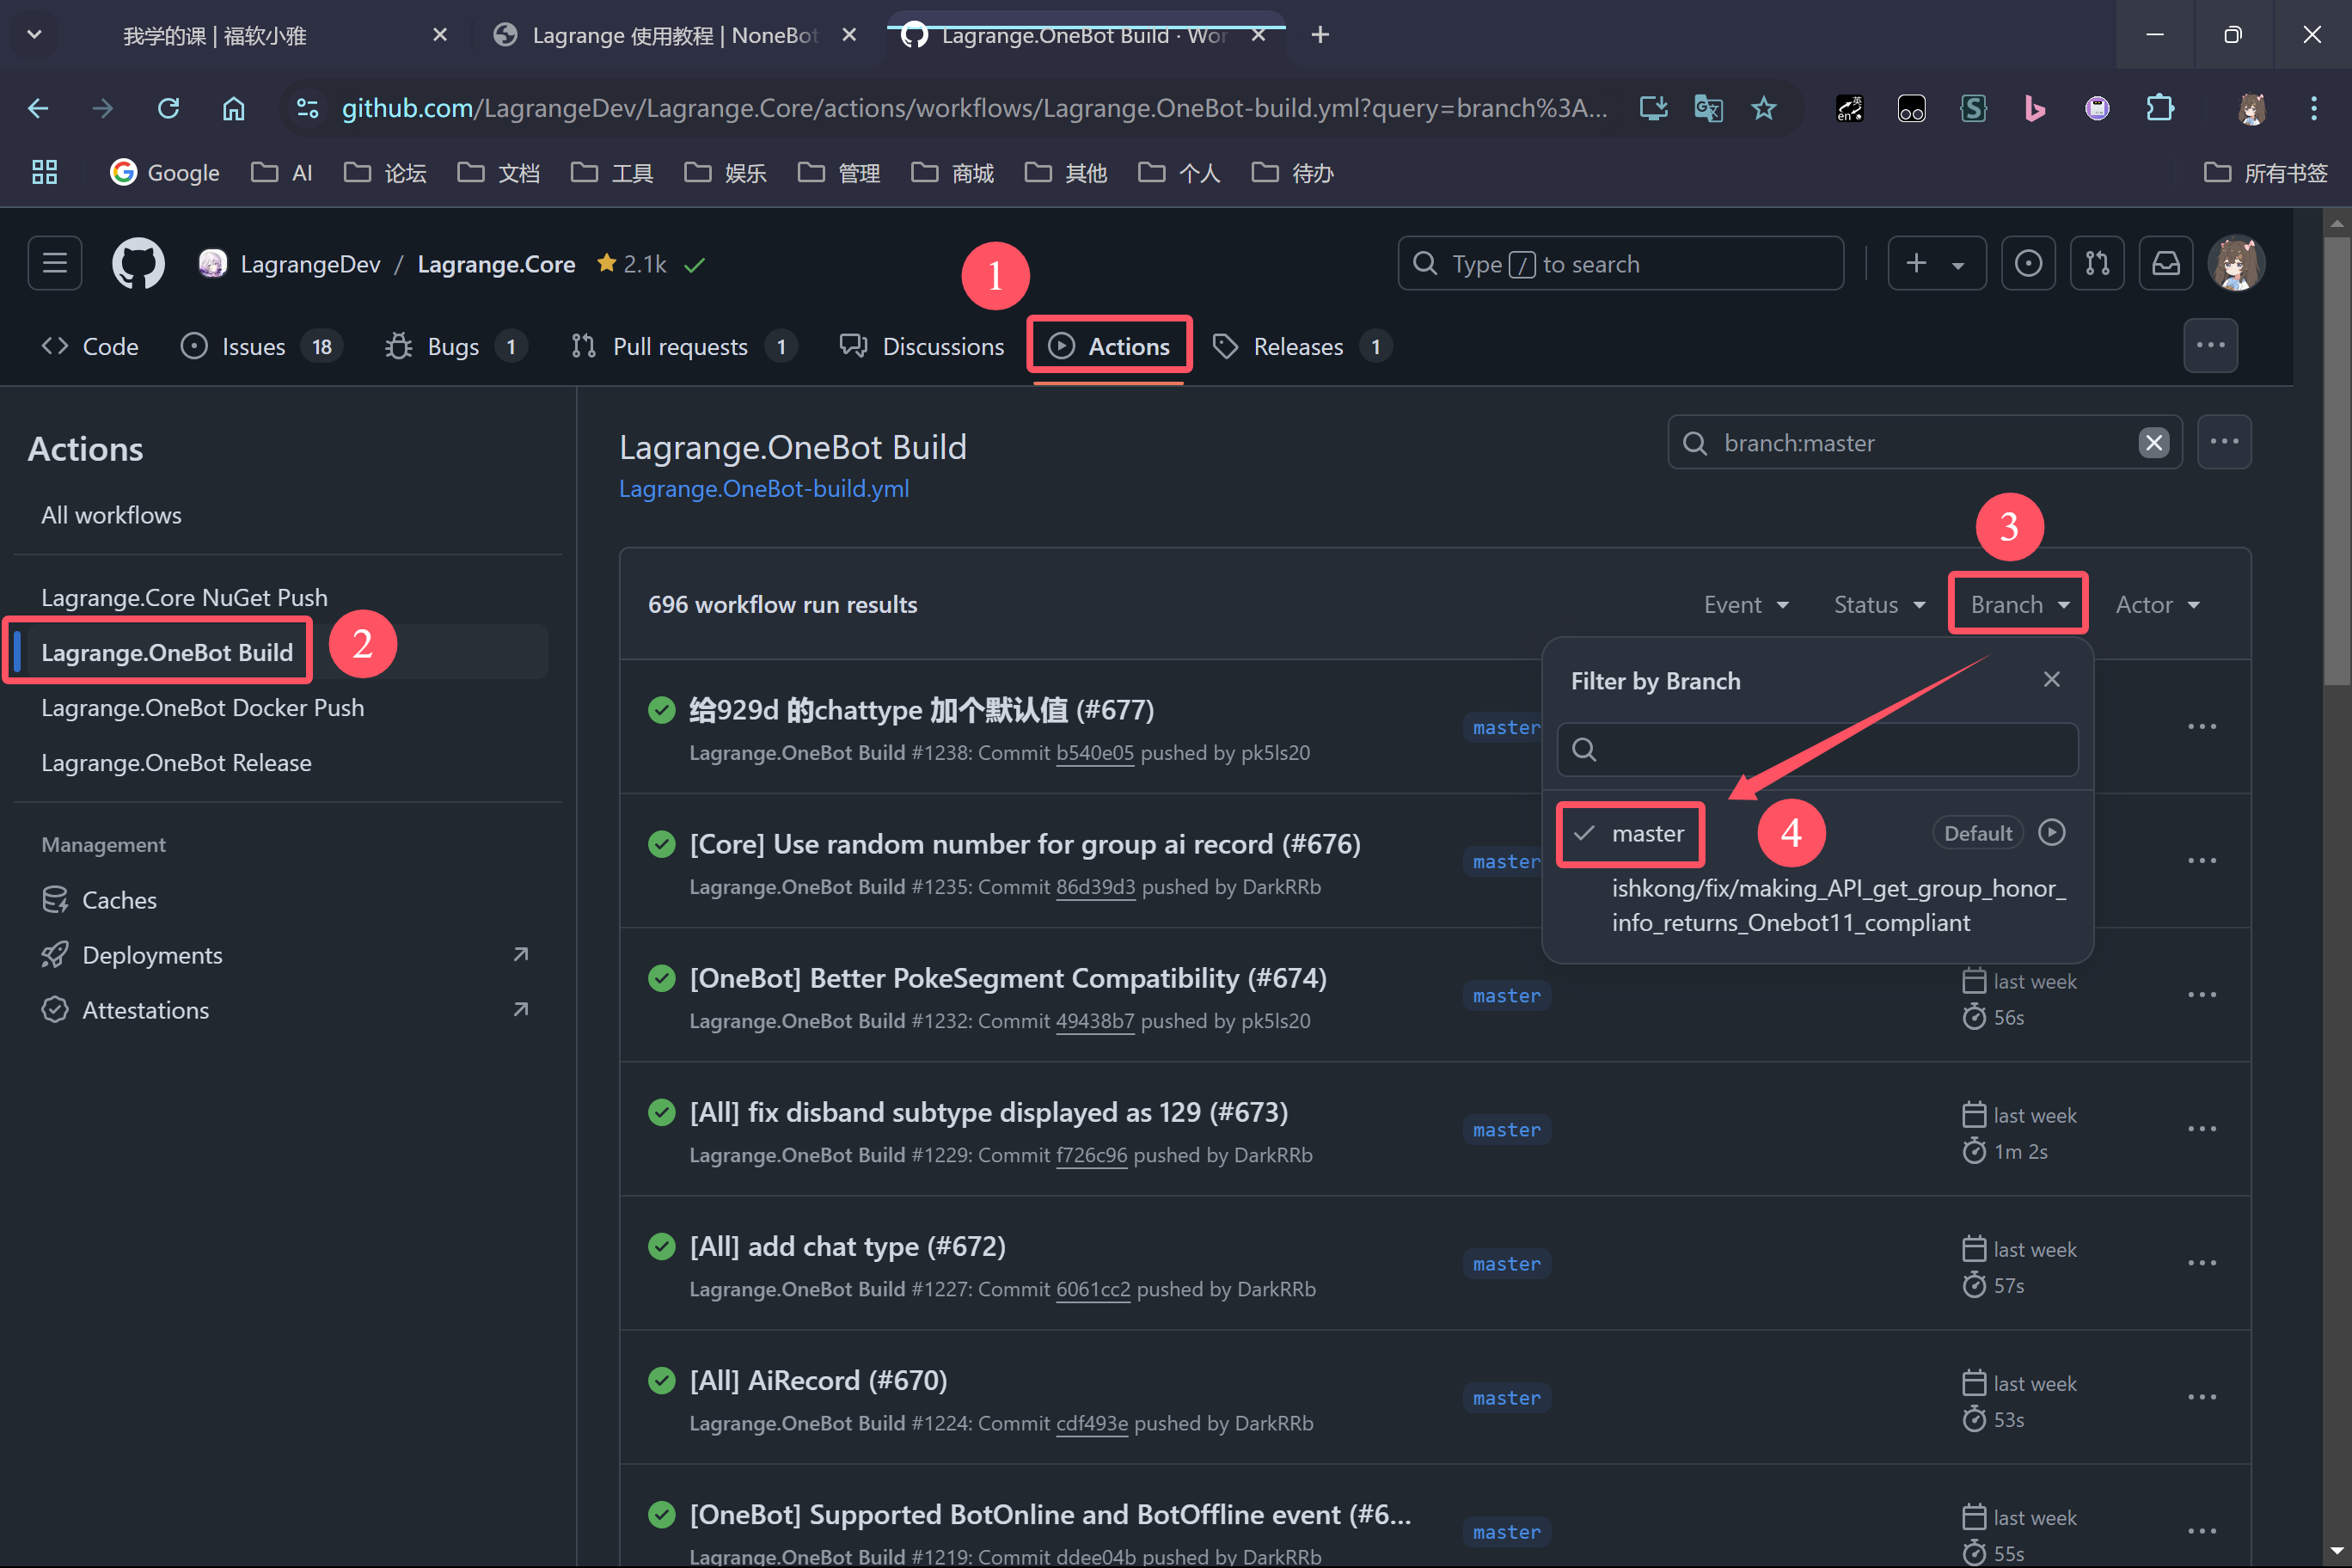Image resolution: width=2352 pixels, height=1568 pixels.
Task: Open Lagrange.OneBot Docker Push workflow
Action: (x=202, y=707)
